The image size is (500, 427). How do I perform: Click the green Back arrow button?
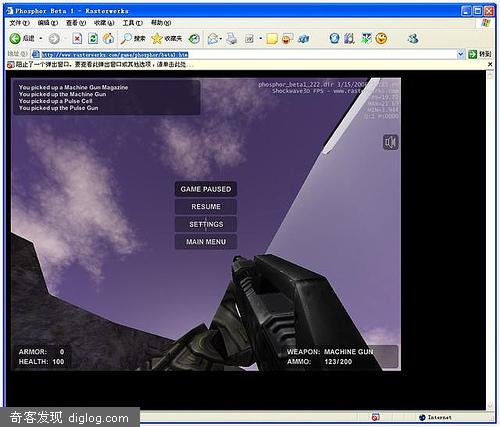pyautogui.click(x=15, y=39)
